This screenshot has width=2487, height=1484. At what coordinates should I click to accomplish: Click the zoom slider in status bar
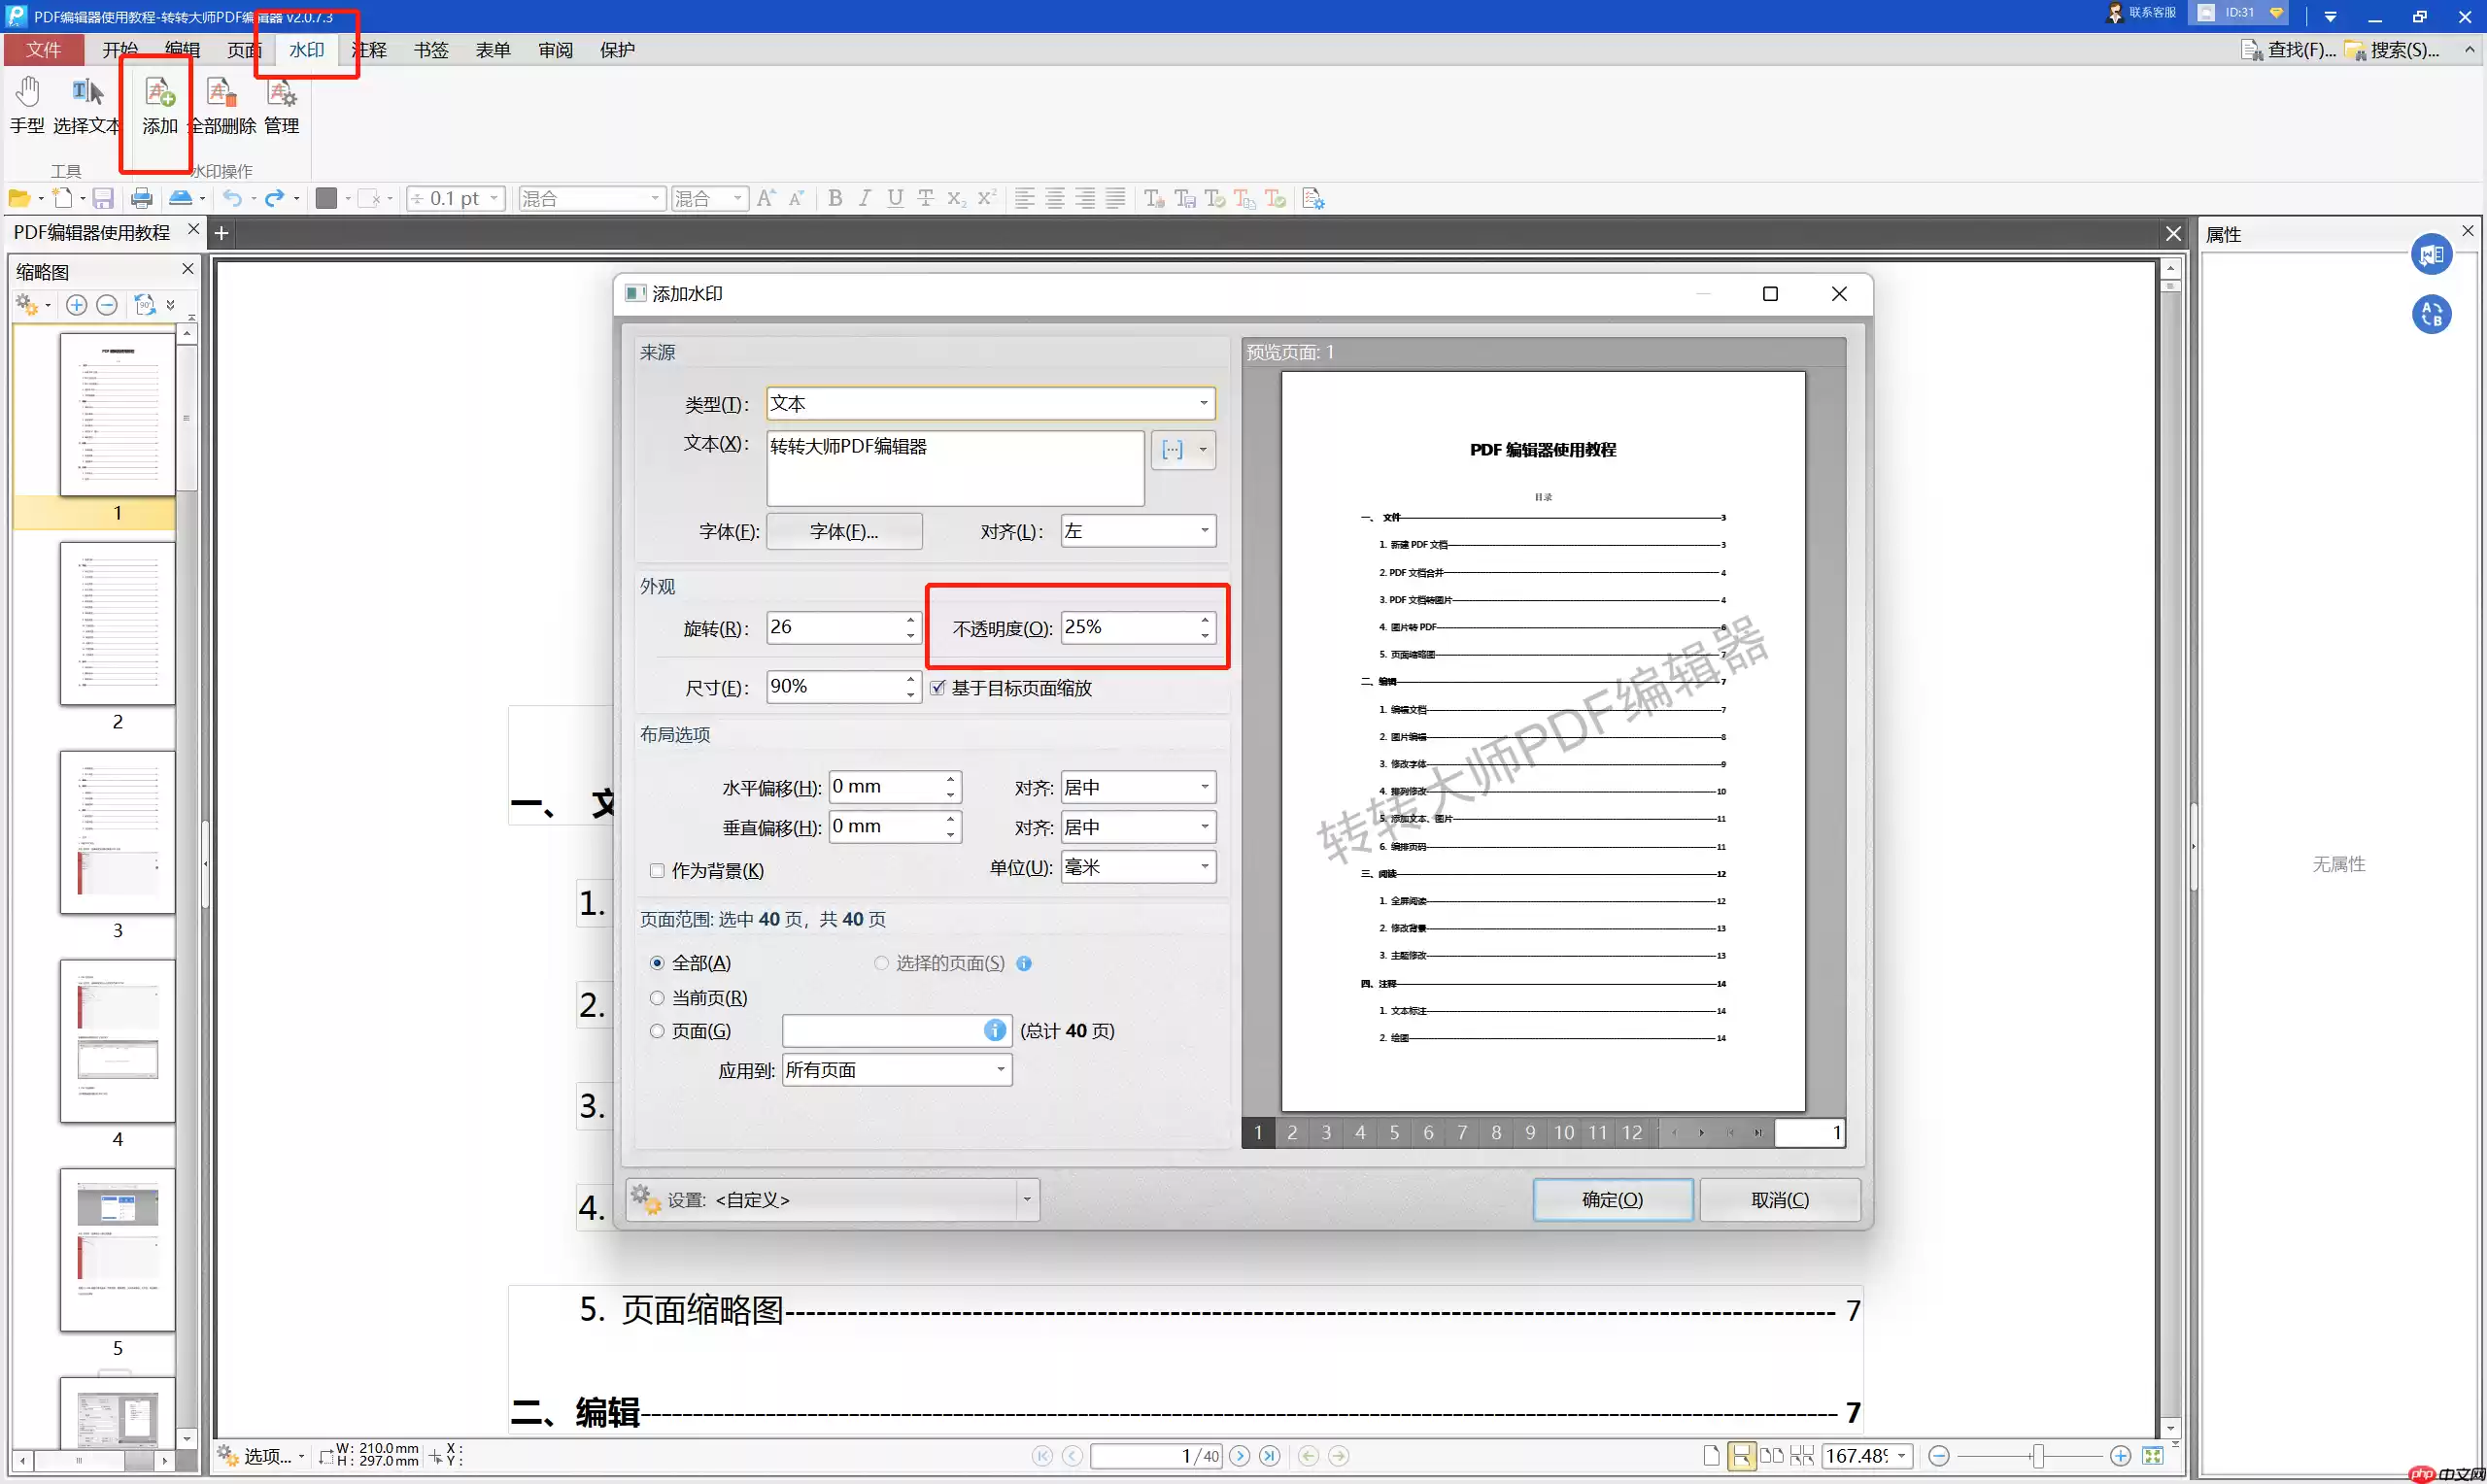pyautogui.click(x=2029, y=1456)
